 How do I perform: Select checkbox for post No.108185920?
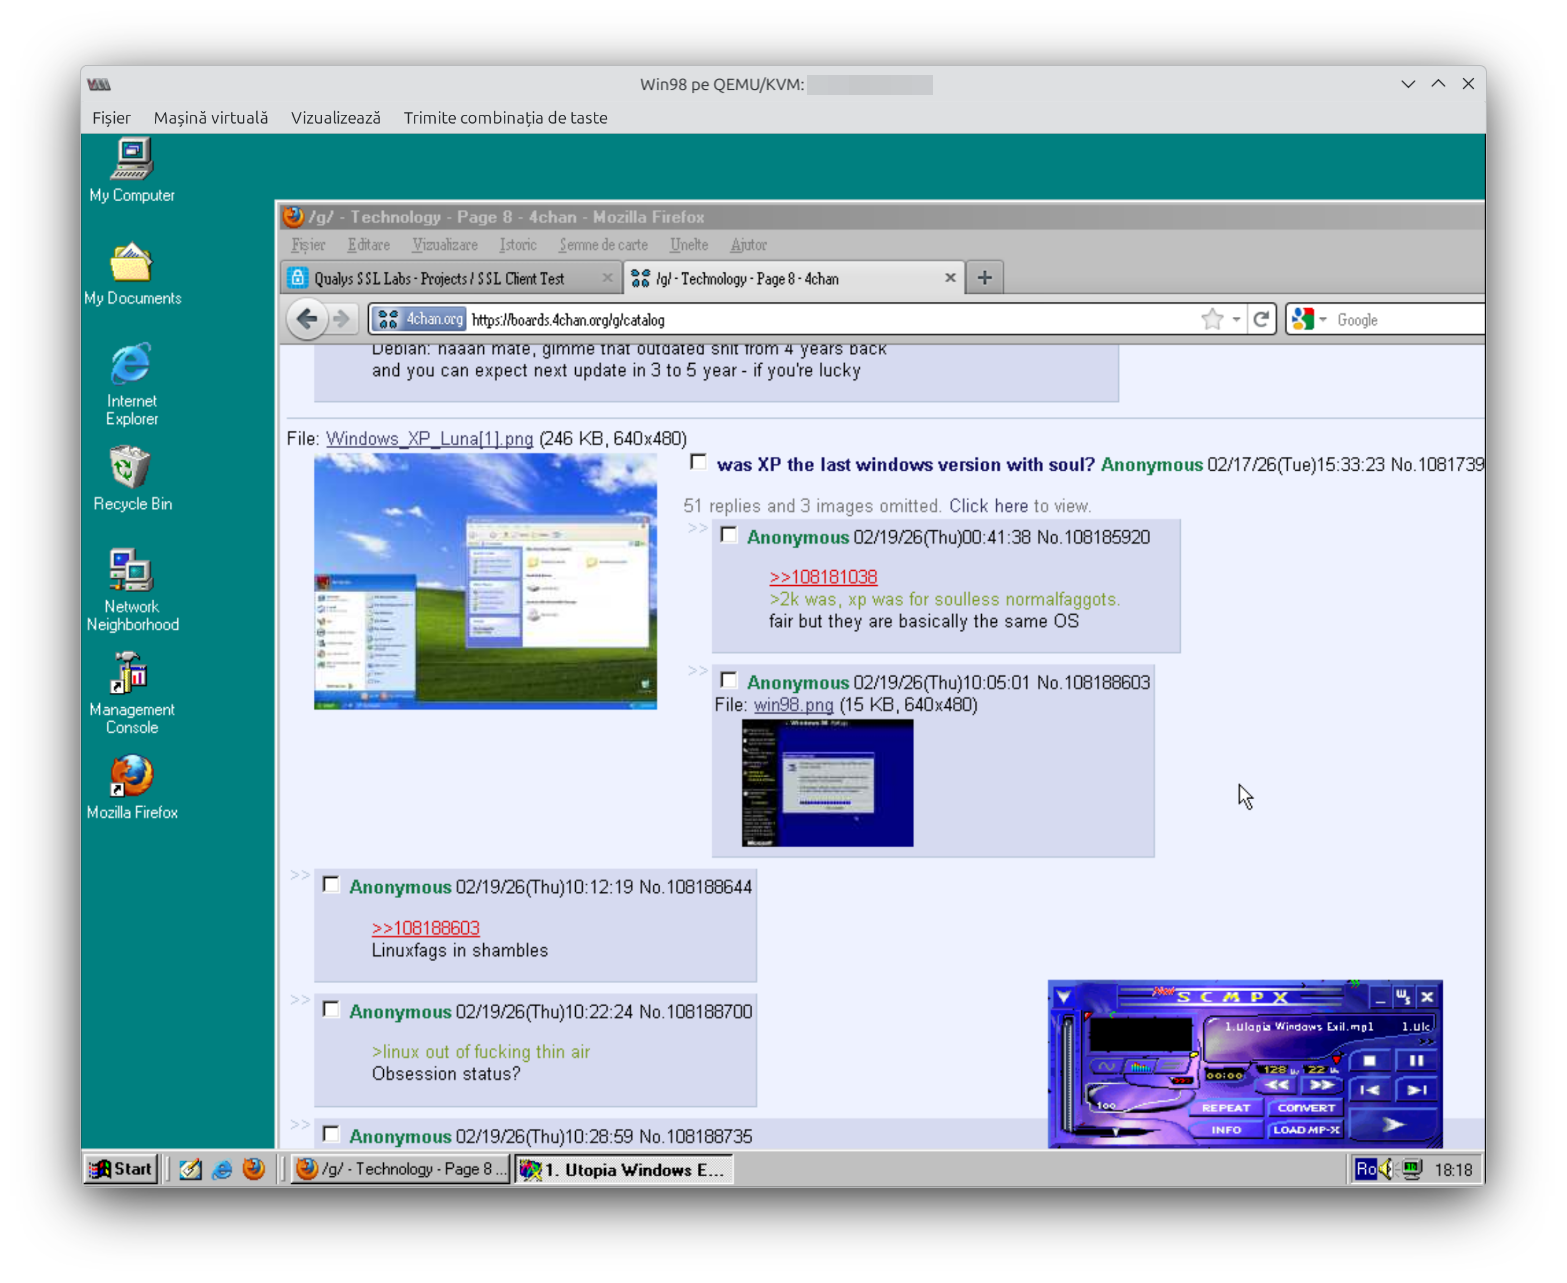729,535
